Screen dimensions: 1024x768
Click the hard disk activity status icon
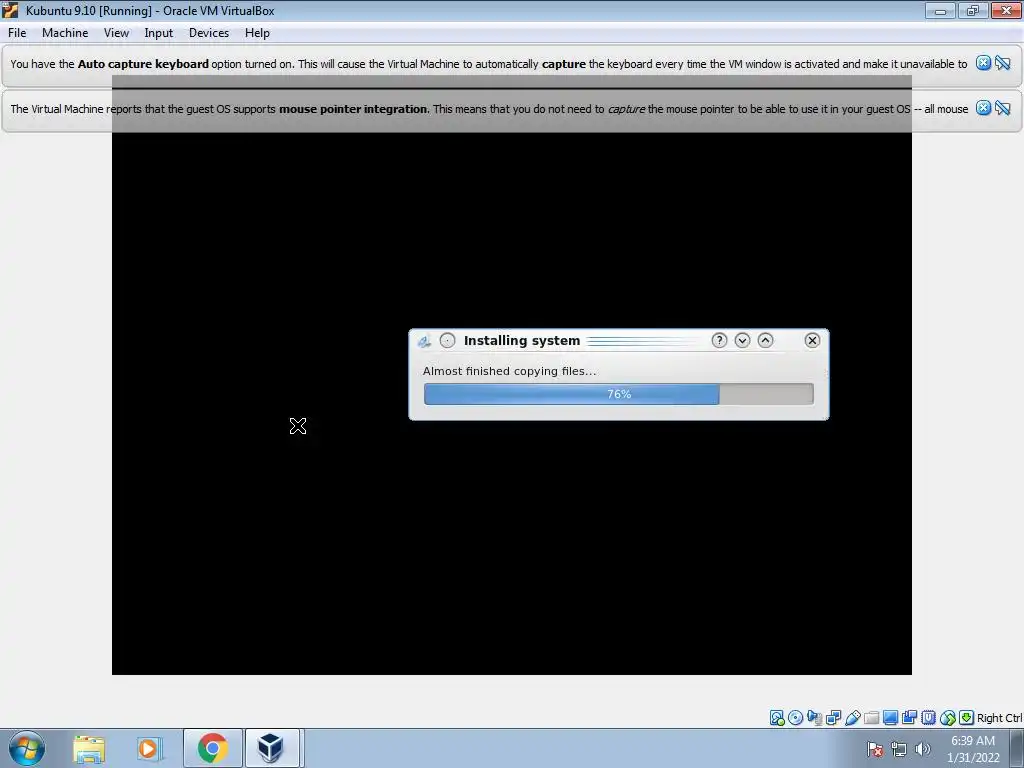776,718
